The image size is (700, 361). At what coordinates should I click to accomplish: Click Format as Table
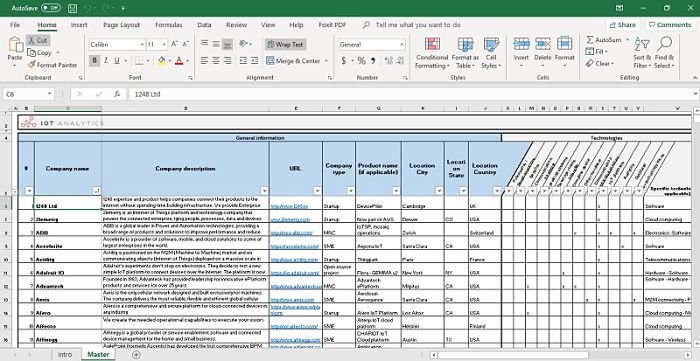pyautogui.click(x=465, y=53)
